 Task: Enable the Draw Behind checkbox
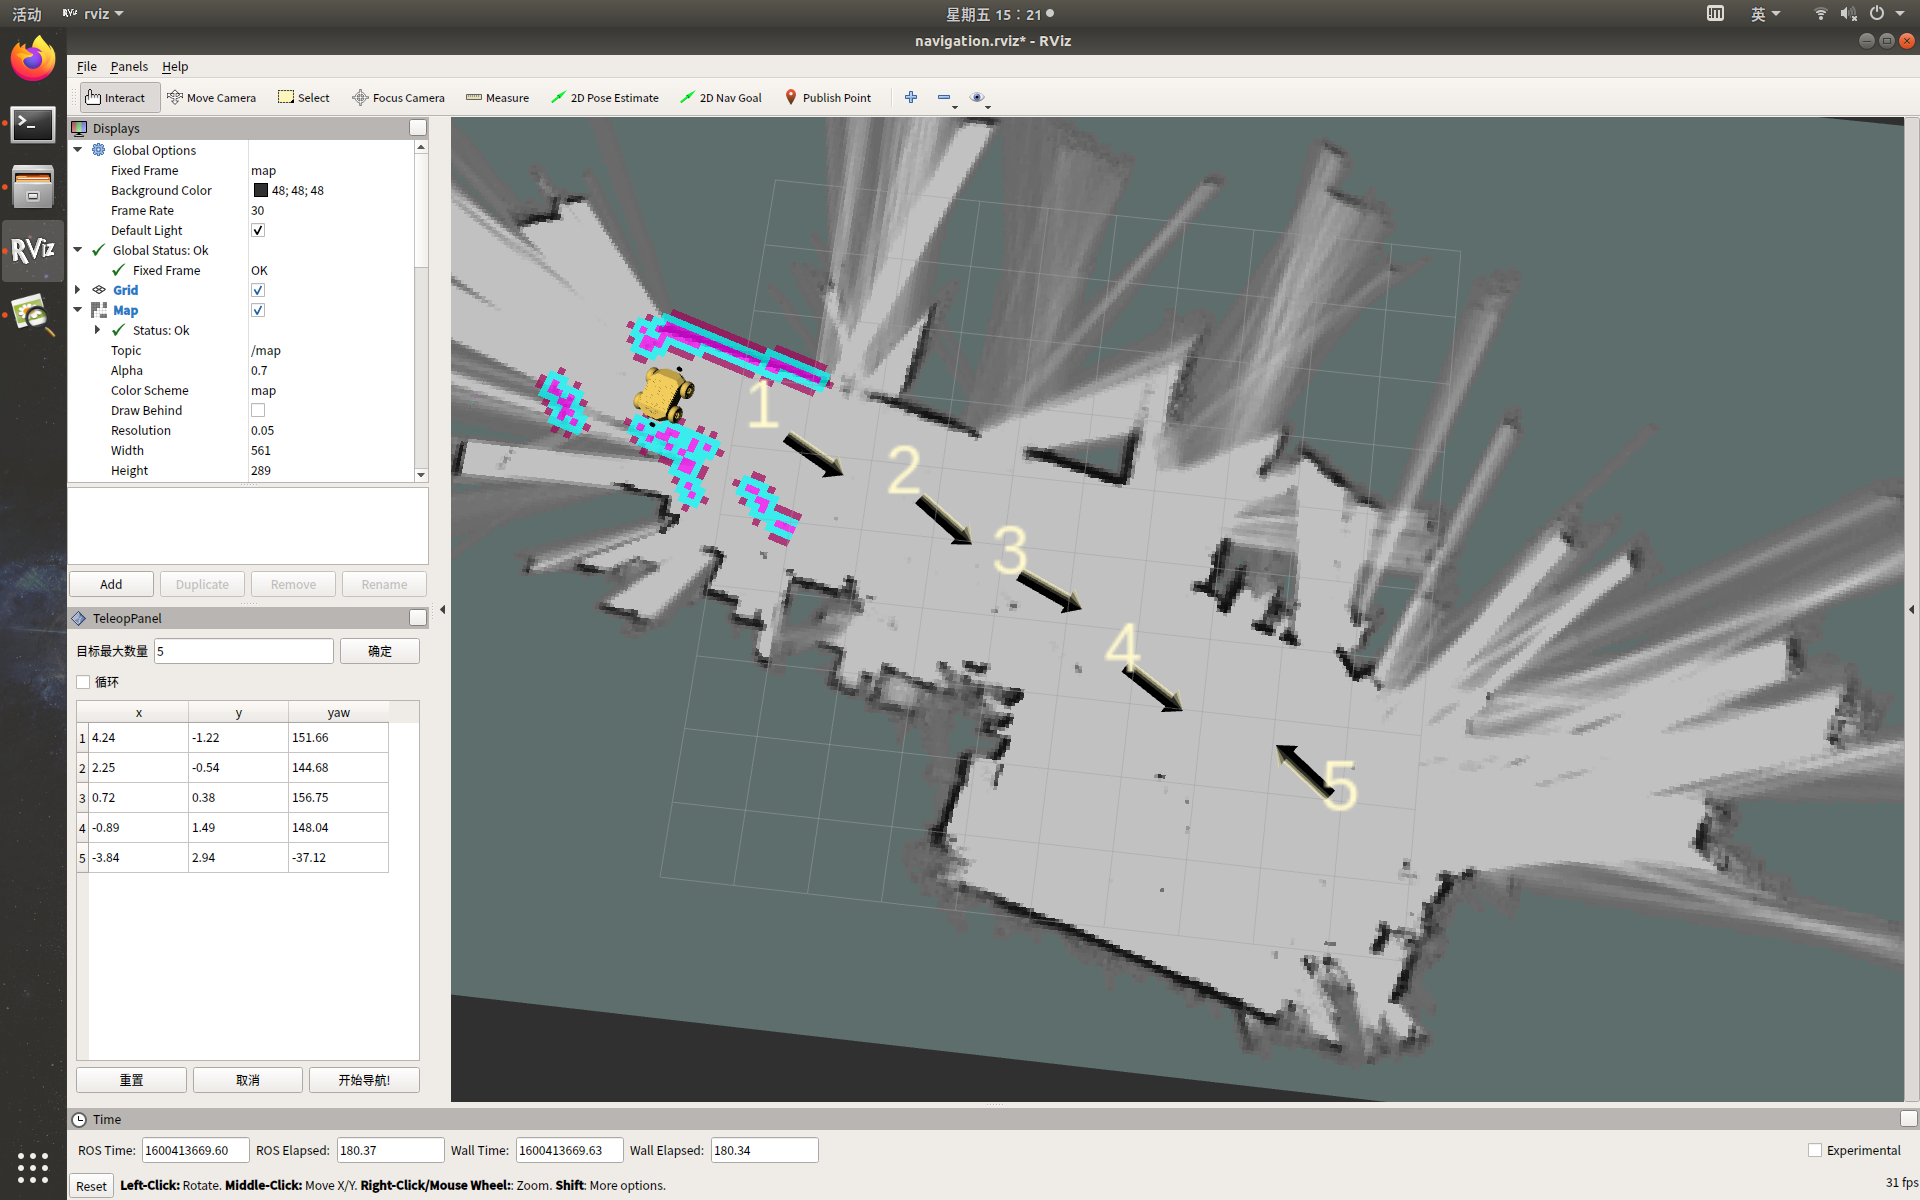(258, 411)
